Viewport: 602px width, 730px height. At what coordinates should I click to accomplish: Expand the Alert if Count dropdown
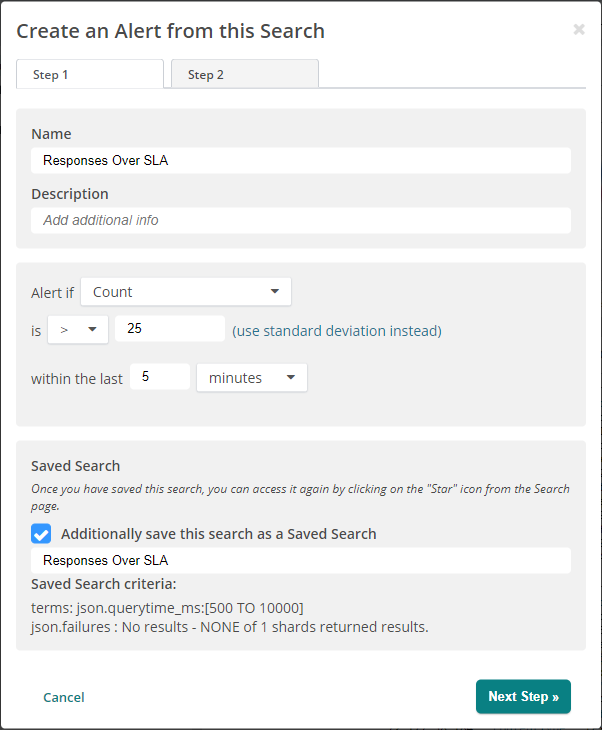coord(186,292)
